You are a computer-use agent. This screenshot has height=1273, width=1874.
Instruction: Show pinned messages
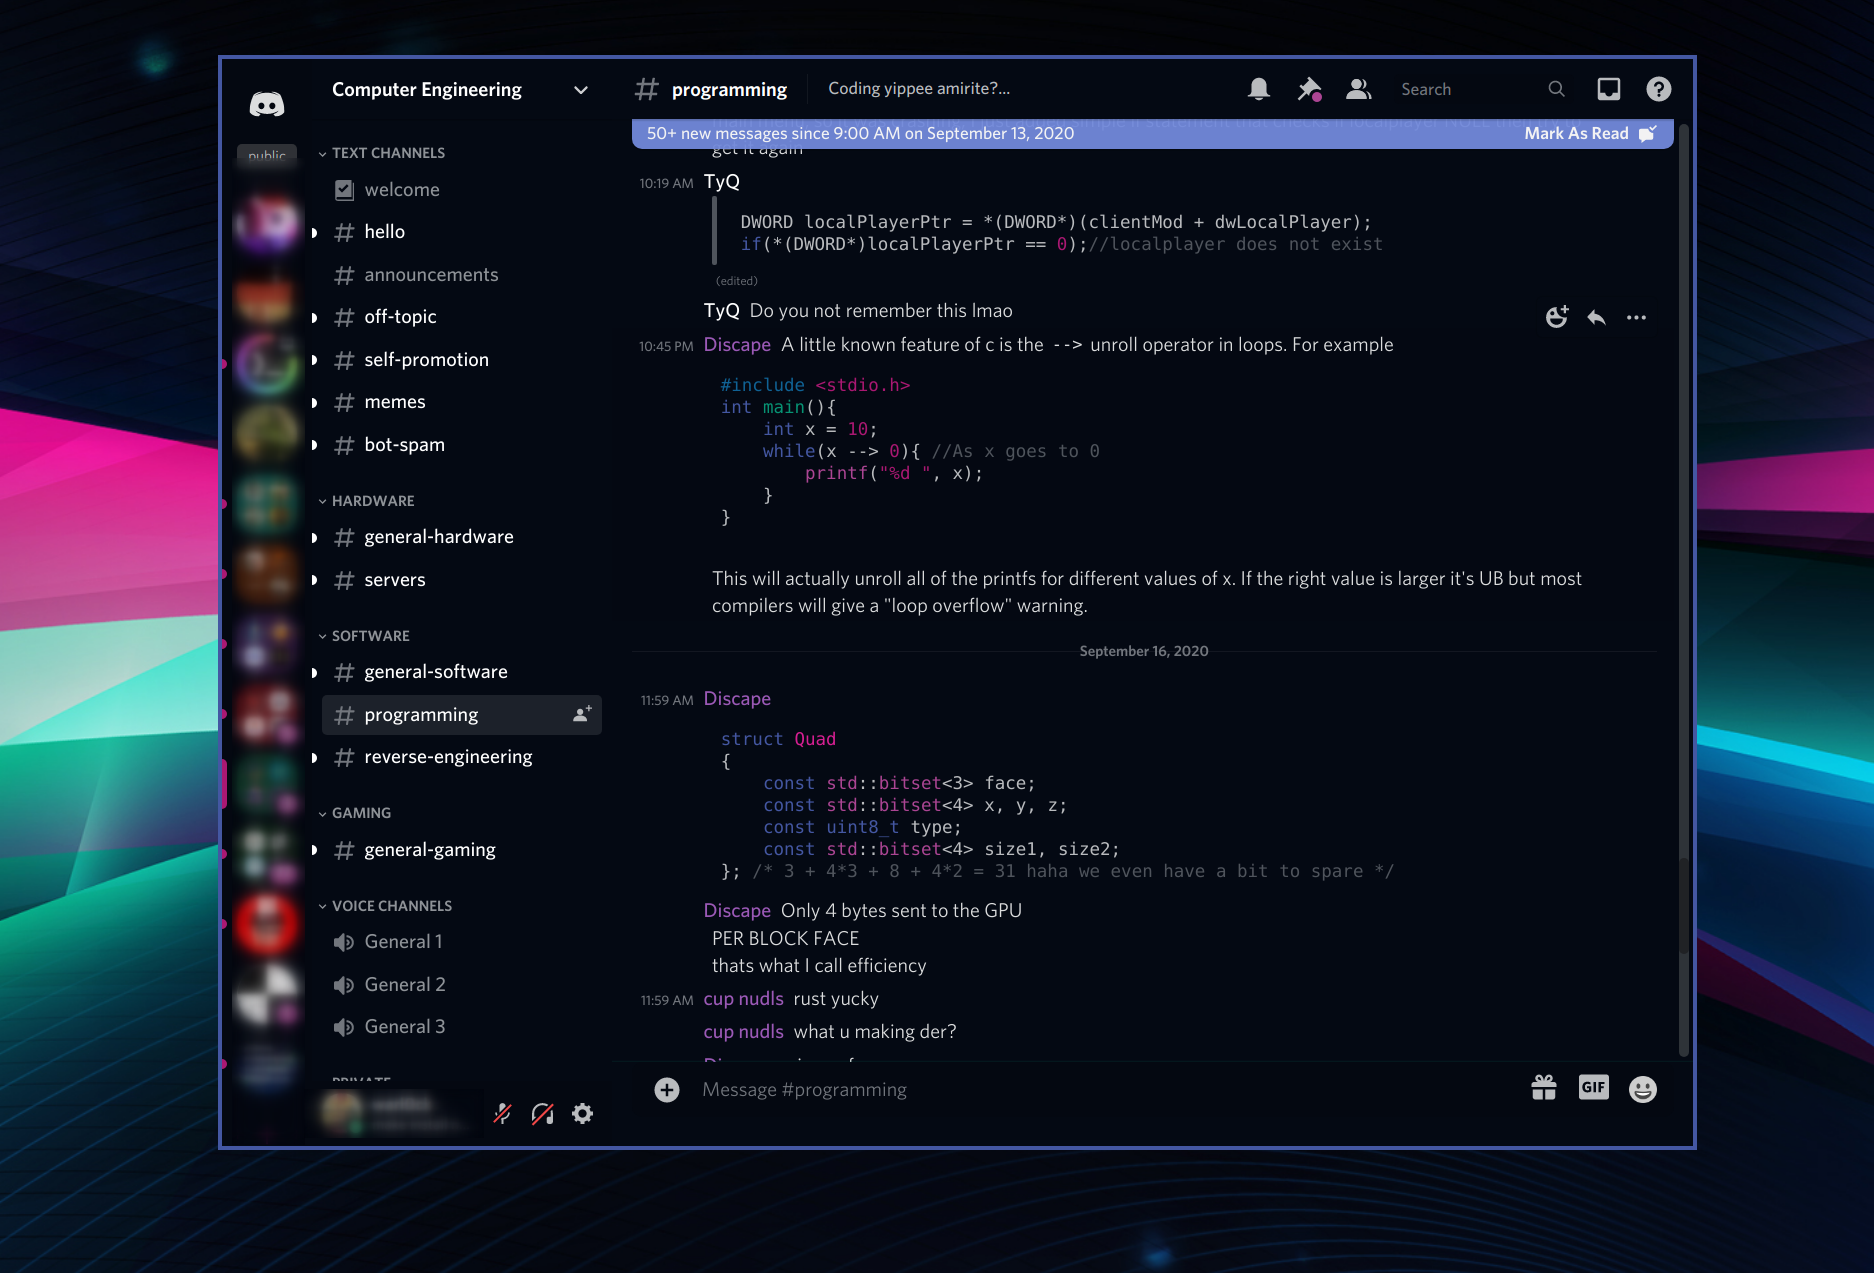pyautogui.click(x=1309, y=89)
